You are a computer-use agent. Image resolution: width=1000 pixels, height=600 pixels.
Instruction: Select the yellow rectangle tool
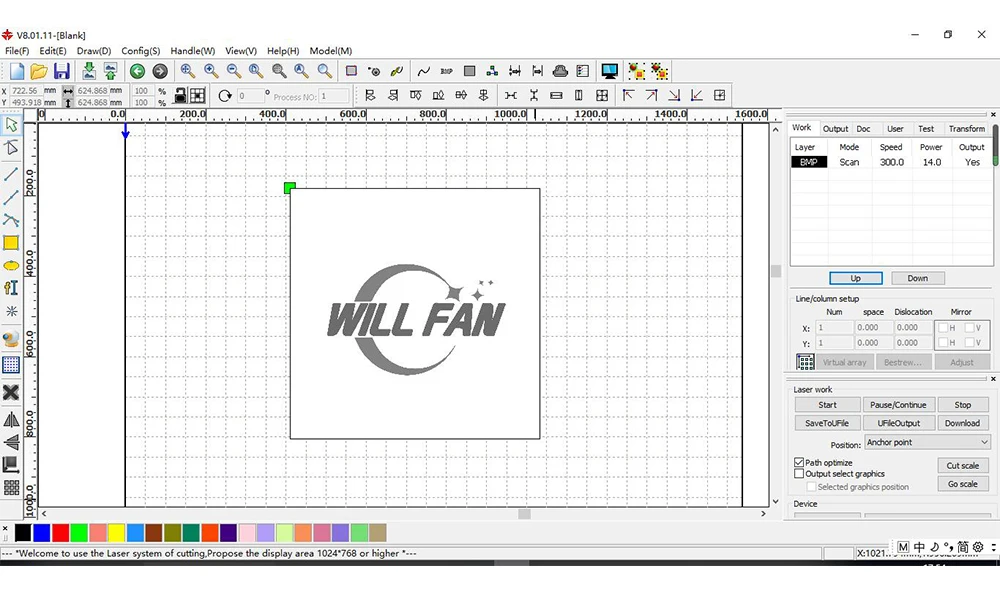click(x=11, y=243)
